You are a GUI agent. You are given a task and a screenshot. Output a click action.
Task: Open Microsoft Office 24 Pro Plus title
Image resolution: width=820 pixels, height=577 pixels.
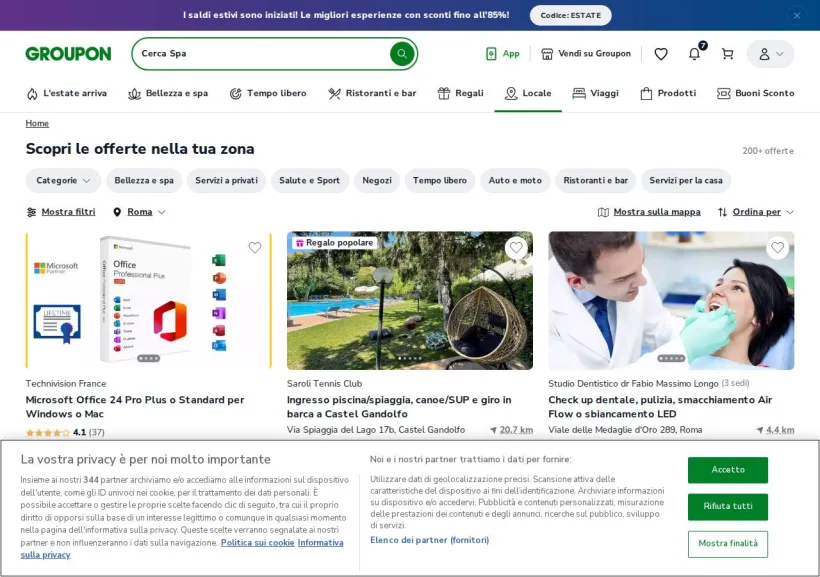pyautogui.click(x=135, y=406)
